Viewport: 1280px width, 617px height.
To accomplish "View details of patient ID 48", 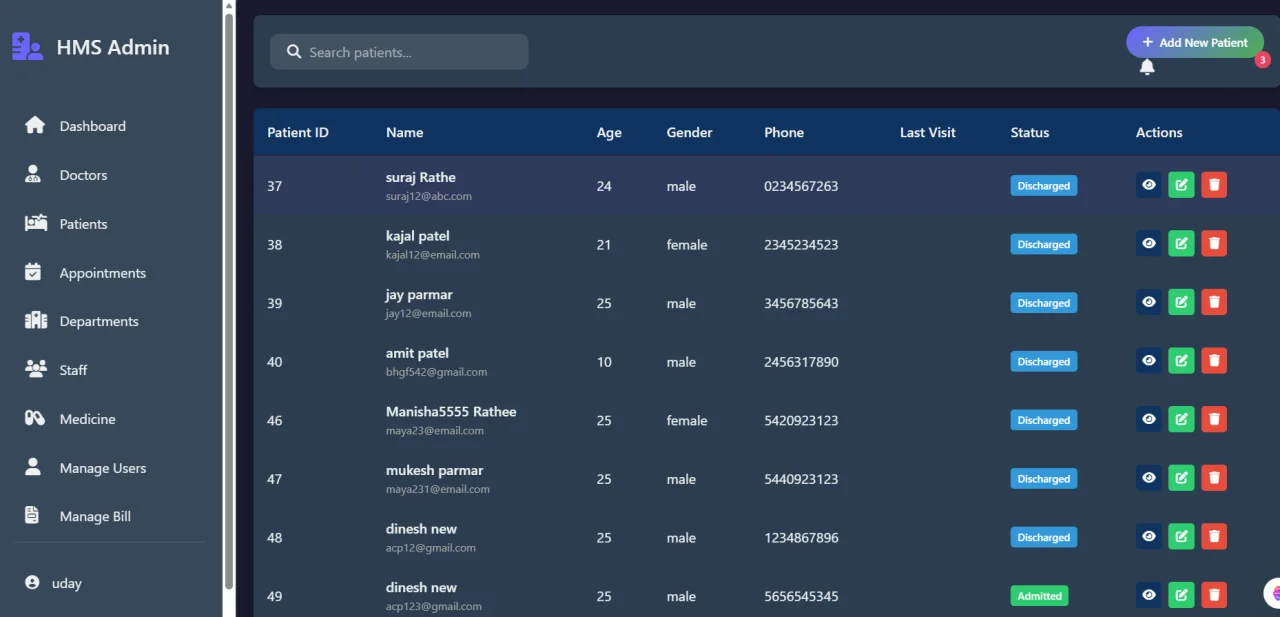I will coord(1149,536).
